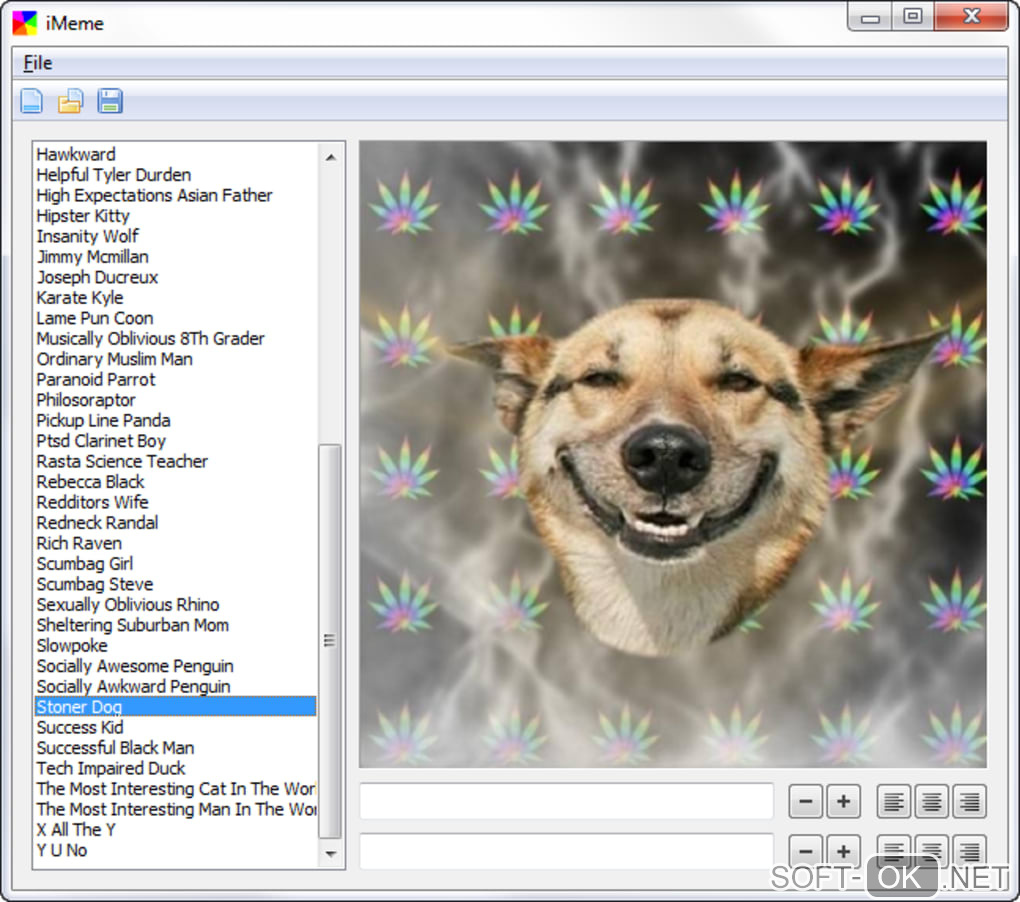Click the meme list scrollbar thumb
Image resolution: width=1020 pixels, height=902 pixels.
coord(330,641)
